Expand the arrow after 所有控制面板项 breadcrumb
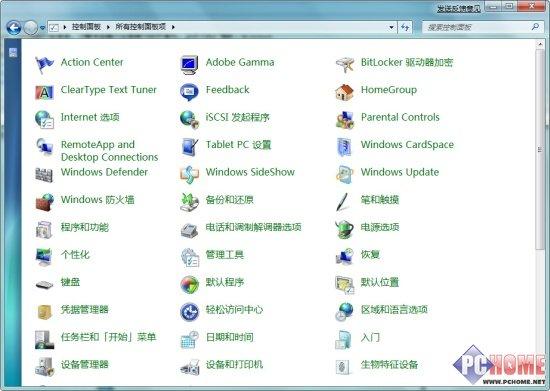The height and width of the screenshot is (391, 550). (x=173, y=27)
